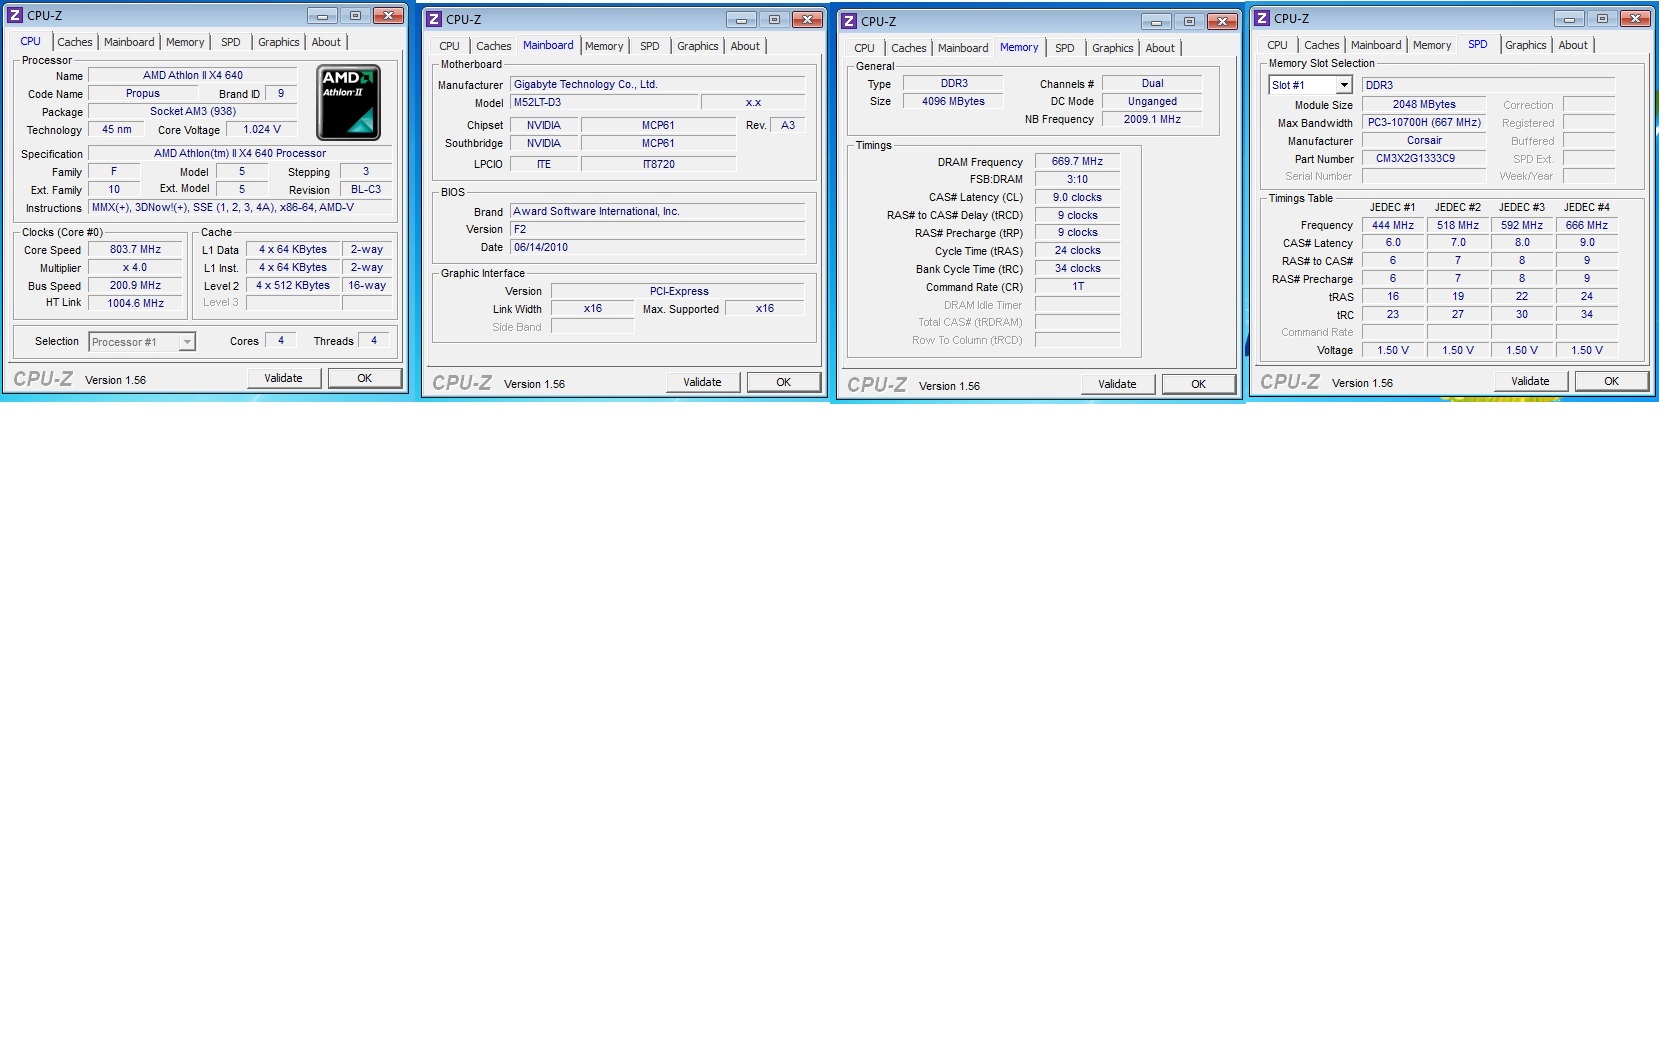The width and height of the screenshot is (1680, 1050).
Task: Click the core speed value '803.7 MHz'
Action: pyautogui.click(x=135, y=249)
